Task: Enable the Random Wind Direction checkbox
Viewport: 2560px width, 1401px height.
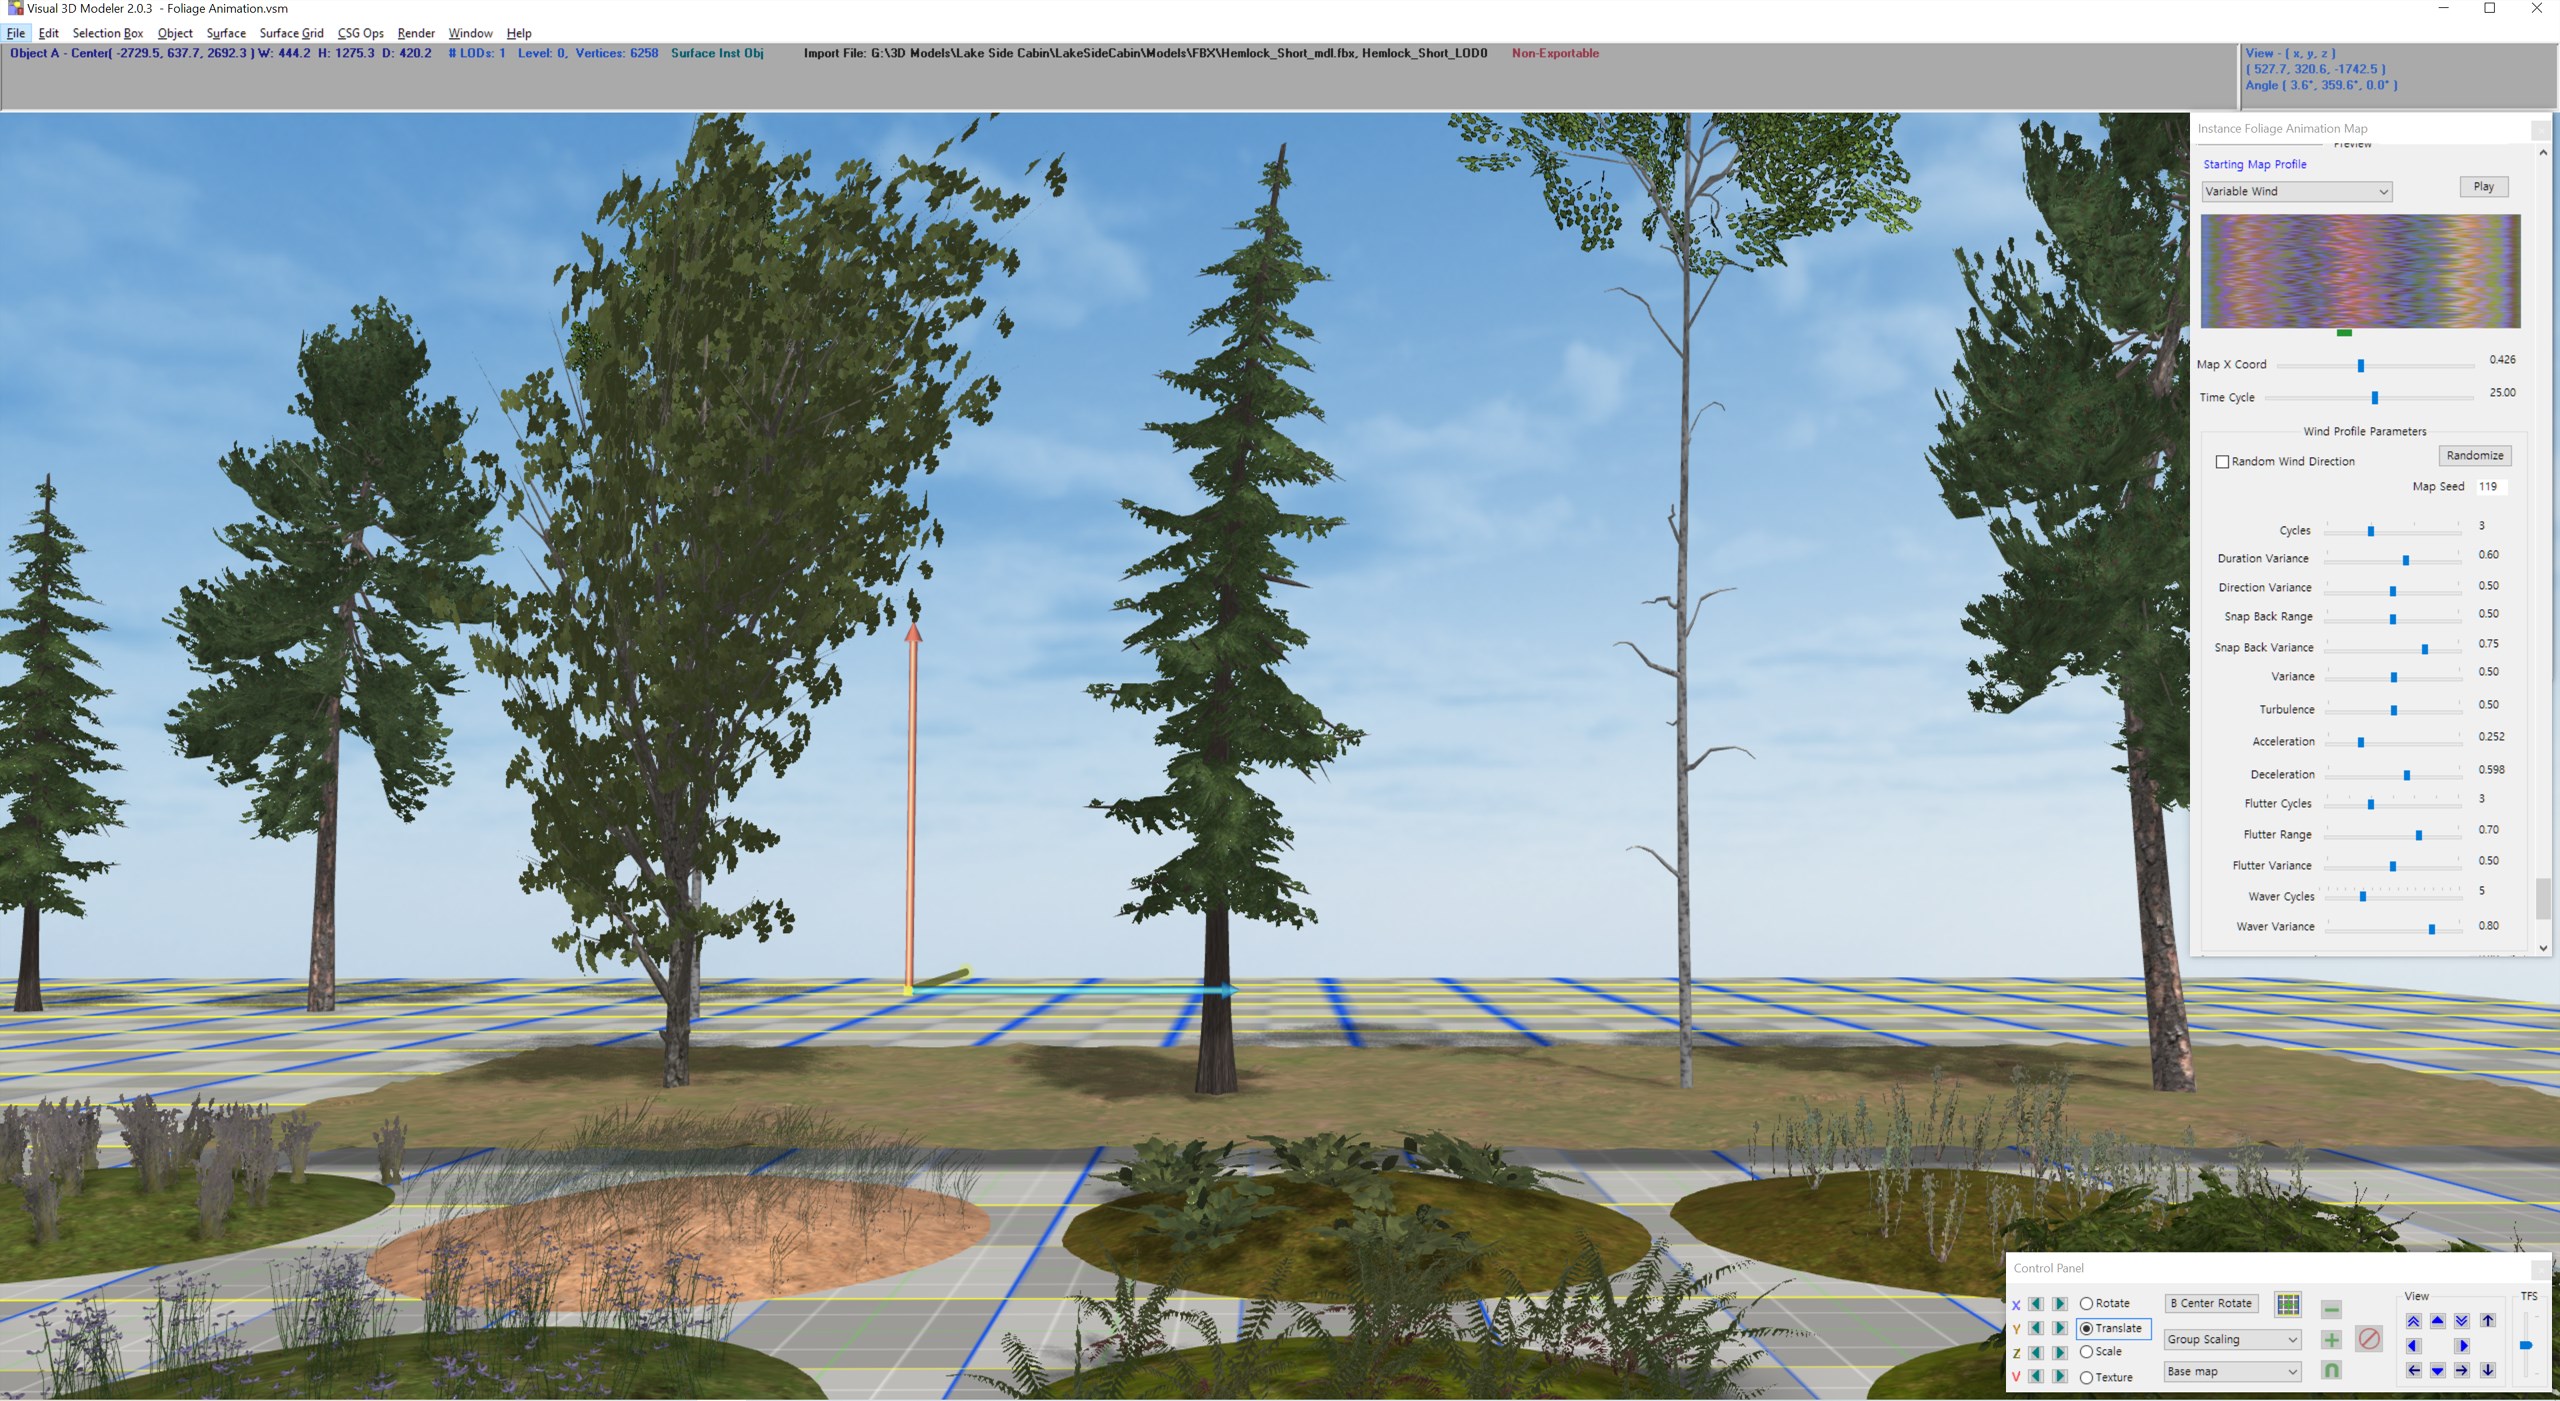Action: coord(2222,461)
